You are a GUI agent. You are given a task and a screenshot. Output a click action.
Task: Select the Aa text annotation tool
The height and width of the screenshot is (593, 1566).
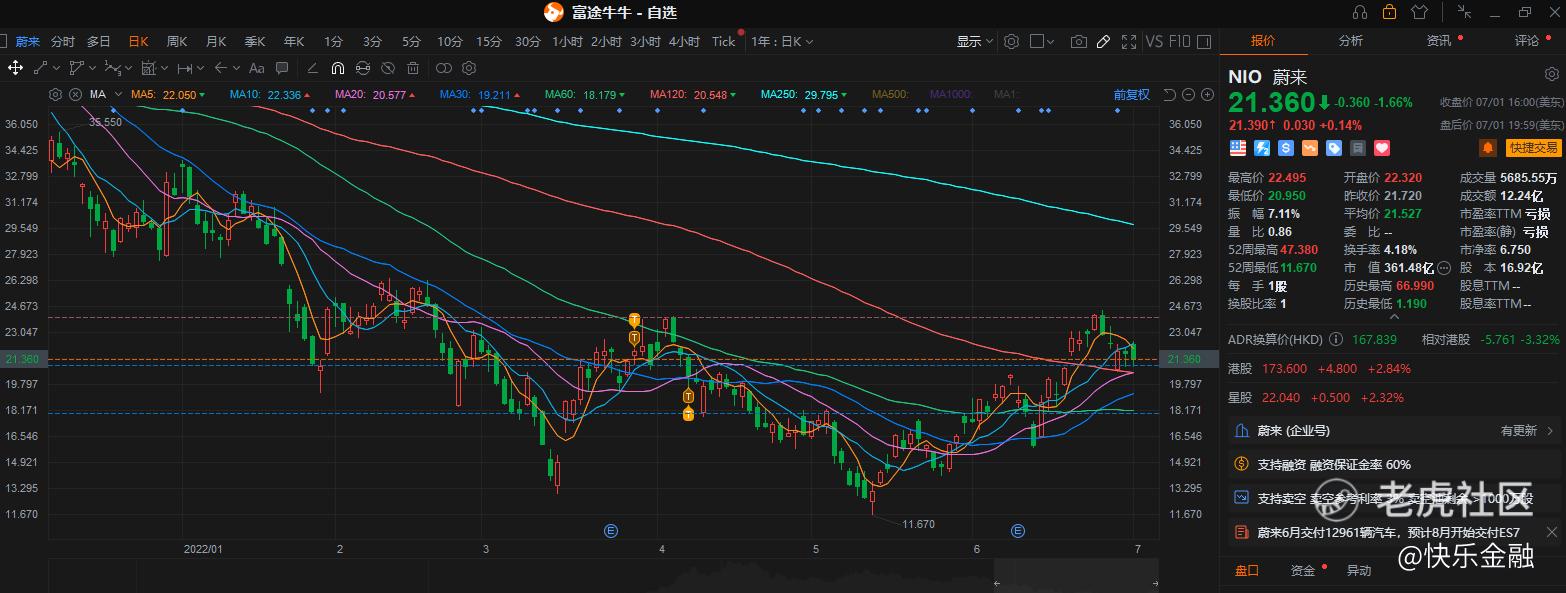coord(256,68)
